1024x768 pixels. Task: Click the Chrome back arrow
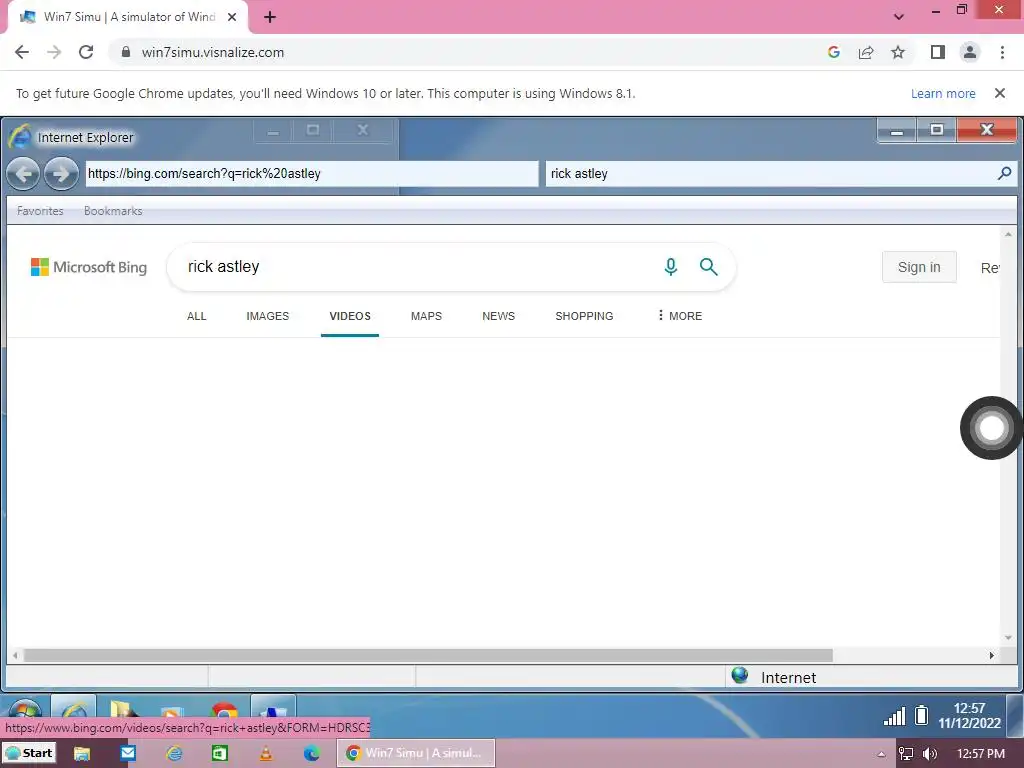coord(22,52)
